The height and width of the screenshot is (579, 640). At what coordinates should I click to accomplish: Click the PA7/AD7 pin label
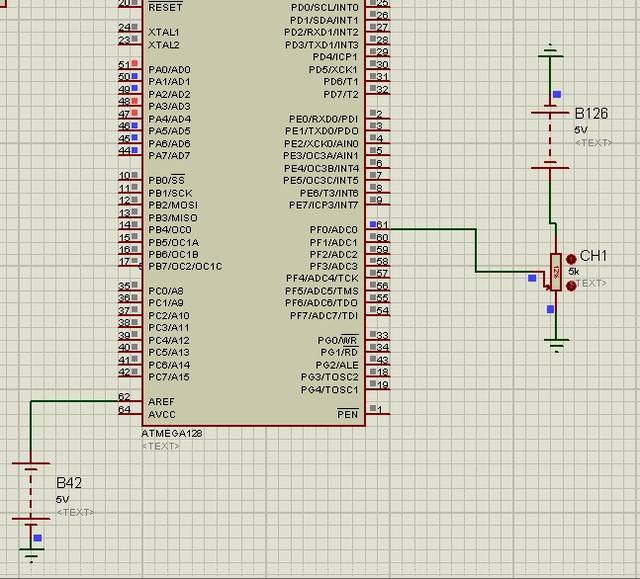pyautogui.click(x=169, y=155)
